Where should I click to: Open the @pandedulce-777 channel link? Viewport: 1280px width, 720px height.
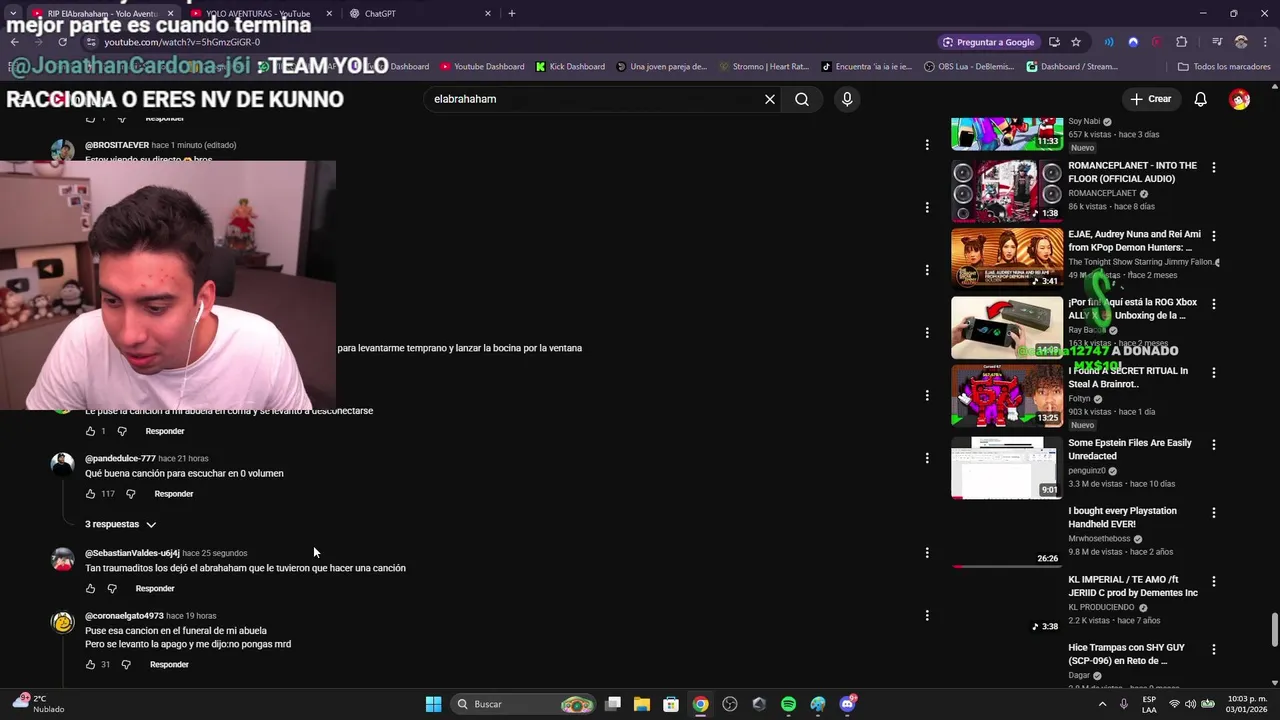click(x=120, y=458)
